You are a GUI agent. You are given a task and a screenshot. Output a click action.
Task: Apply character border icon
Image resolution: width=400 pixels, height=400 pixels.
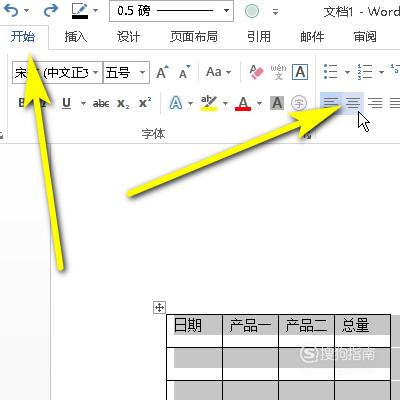coord(300,72)
